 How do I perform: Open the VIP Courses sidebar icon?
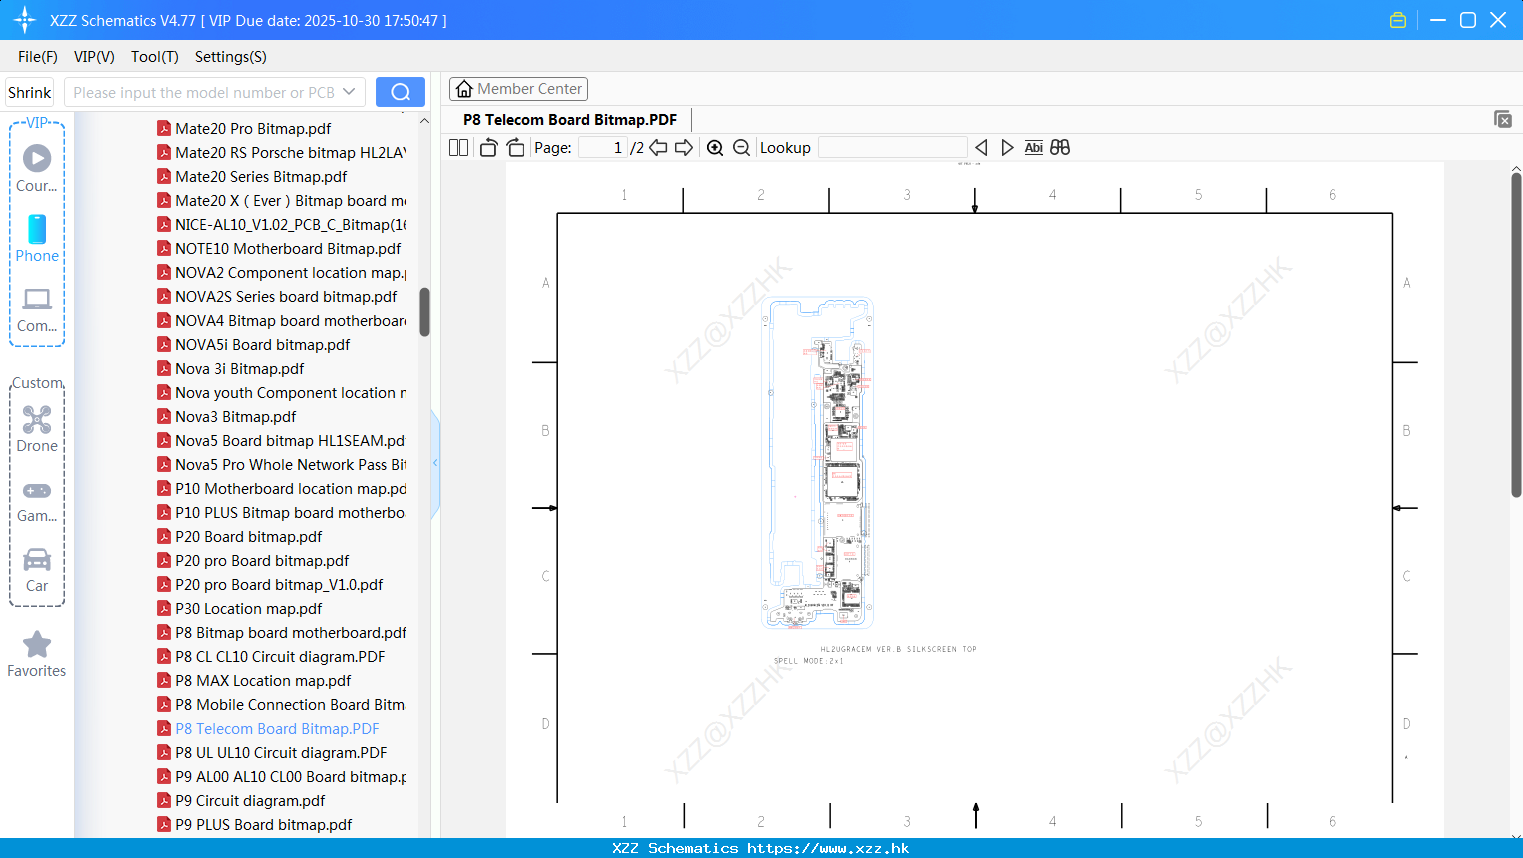pyautogui.click(x=37, y=169)
